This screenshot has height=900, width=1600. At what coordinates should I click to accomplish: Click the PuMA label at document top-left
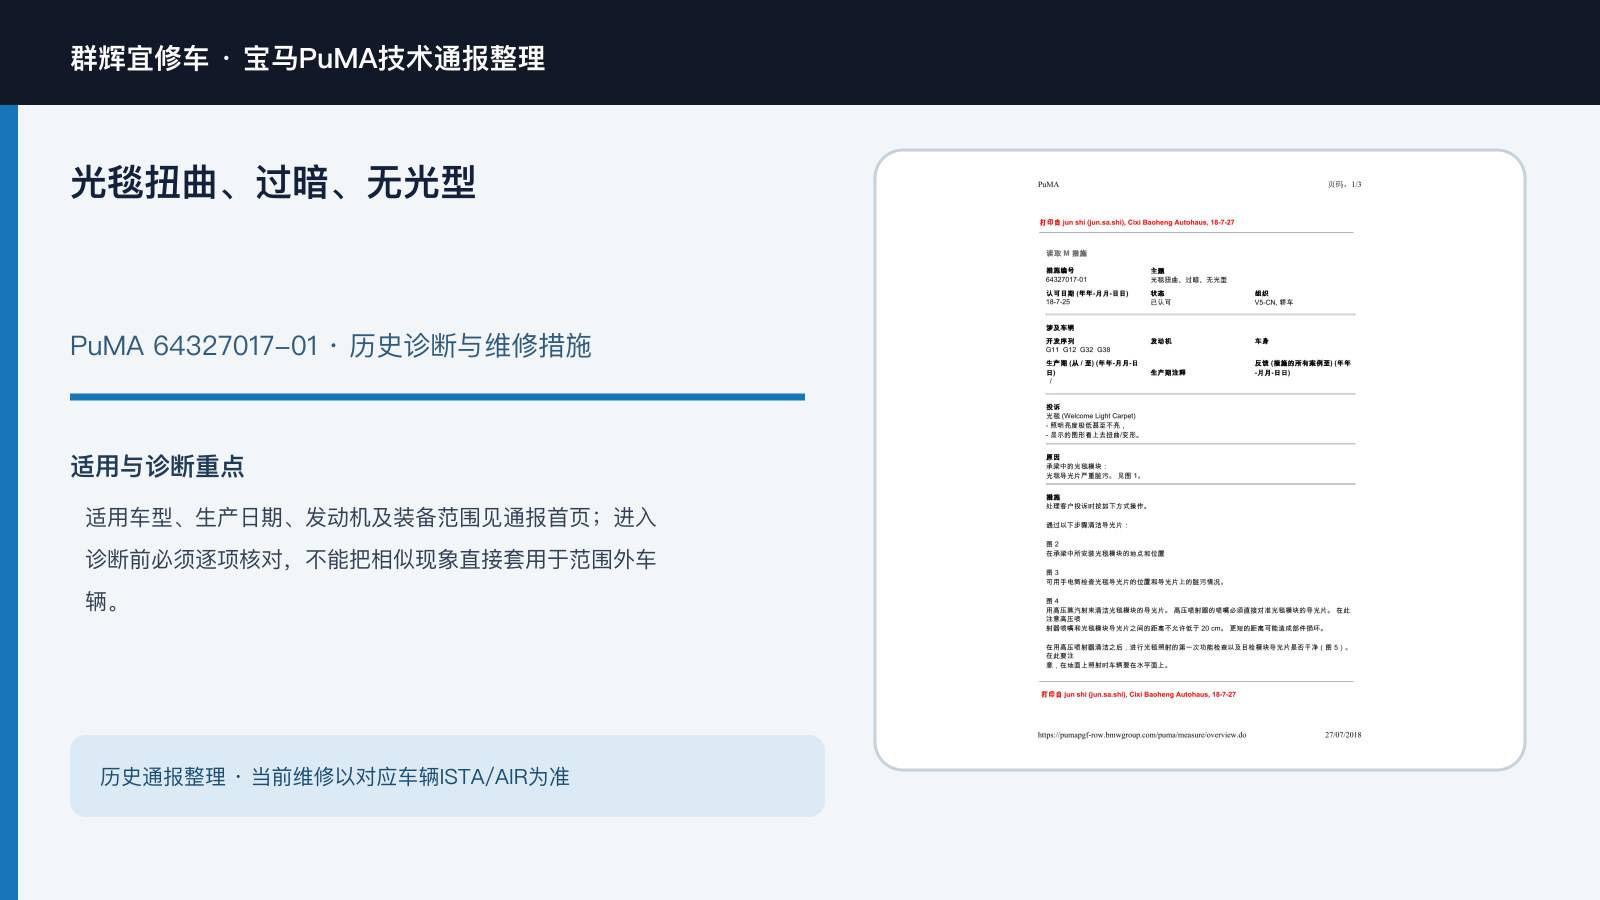pyautogui.click(x=1048, y=185)
